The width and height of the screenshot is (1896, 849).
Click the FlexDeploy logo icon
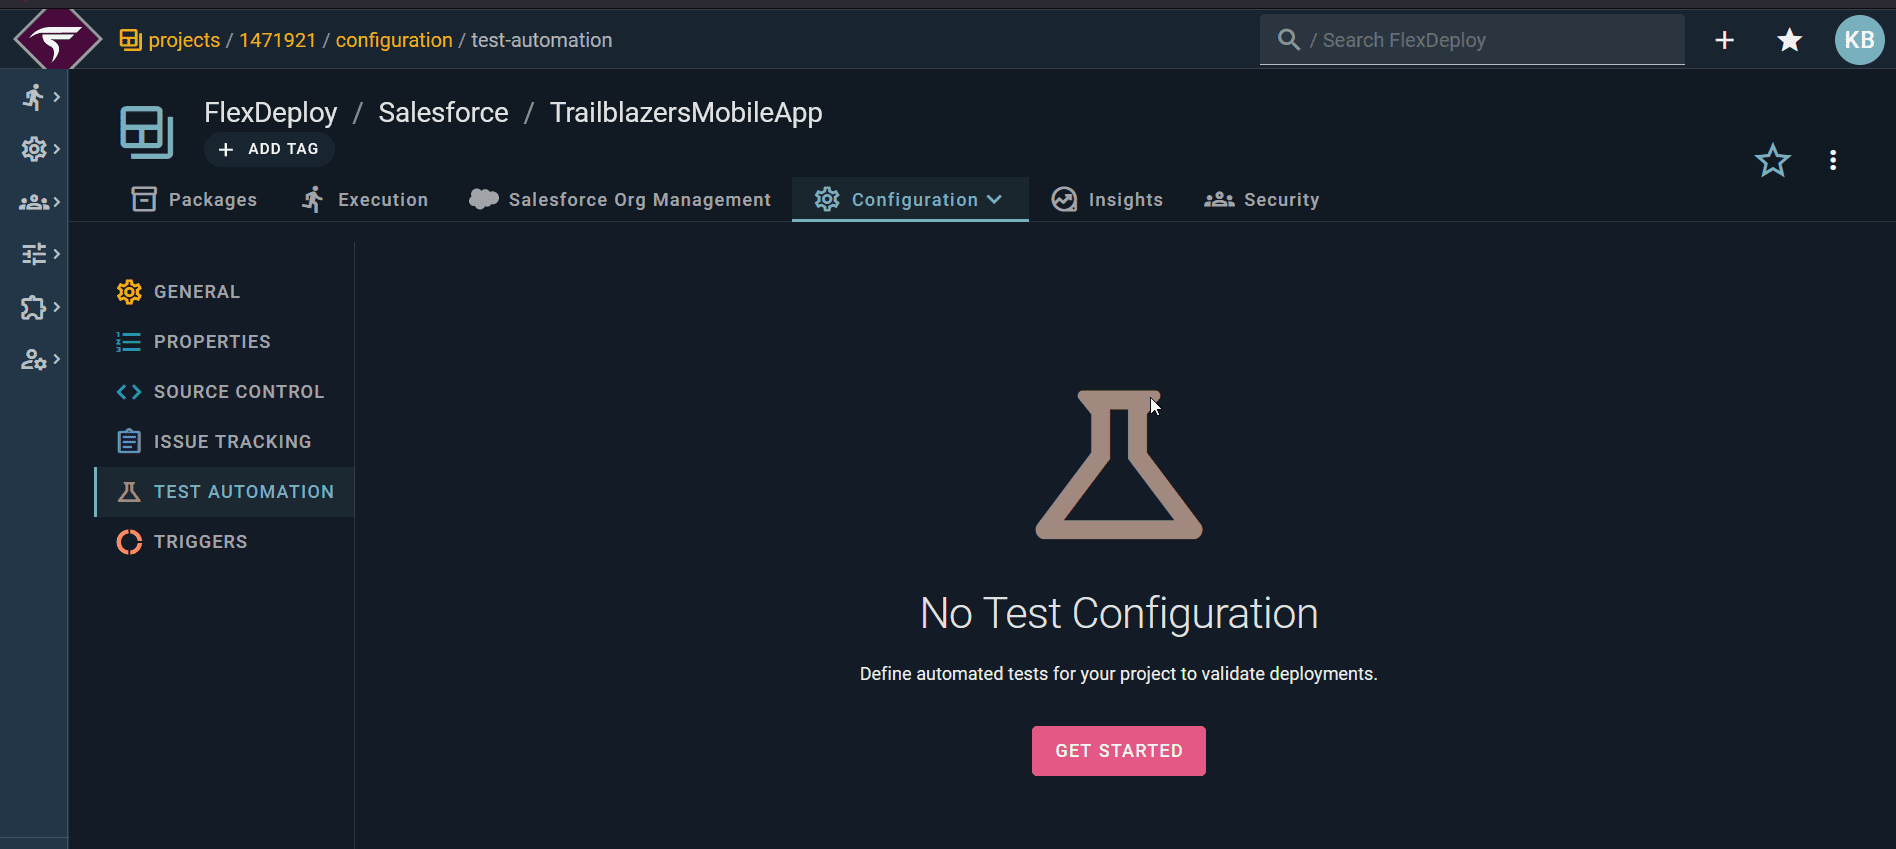(x=57, y=40)
